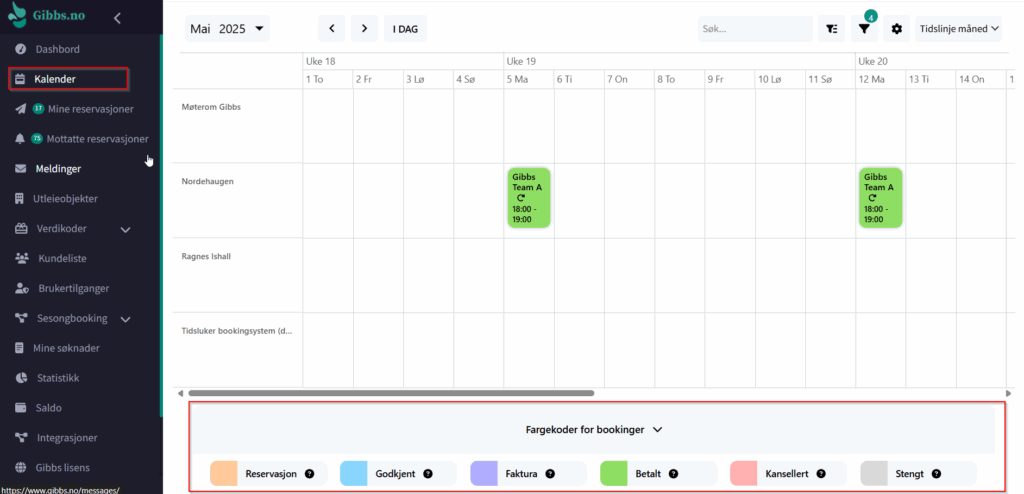The width and height of the screenshot is (1024, 494).
Task: Click the envelope icon for Meldinger
Action: coord(20,169)
